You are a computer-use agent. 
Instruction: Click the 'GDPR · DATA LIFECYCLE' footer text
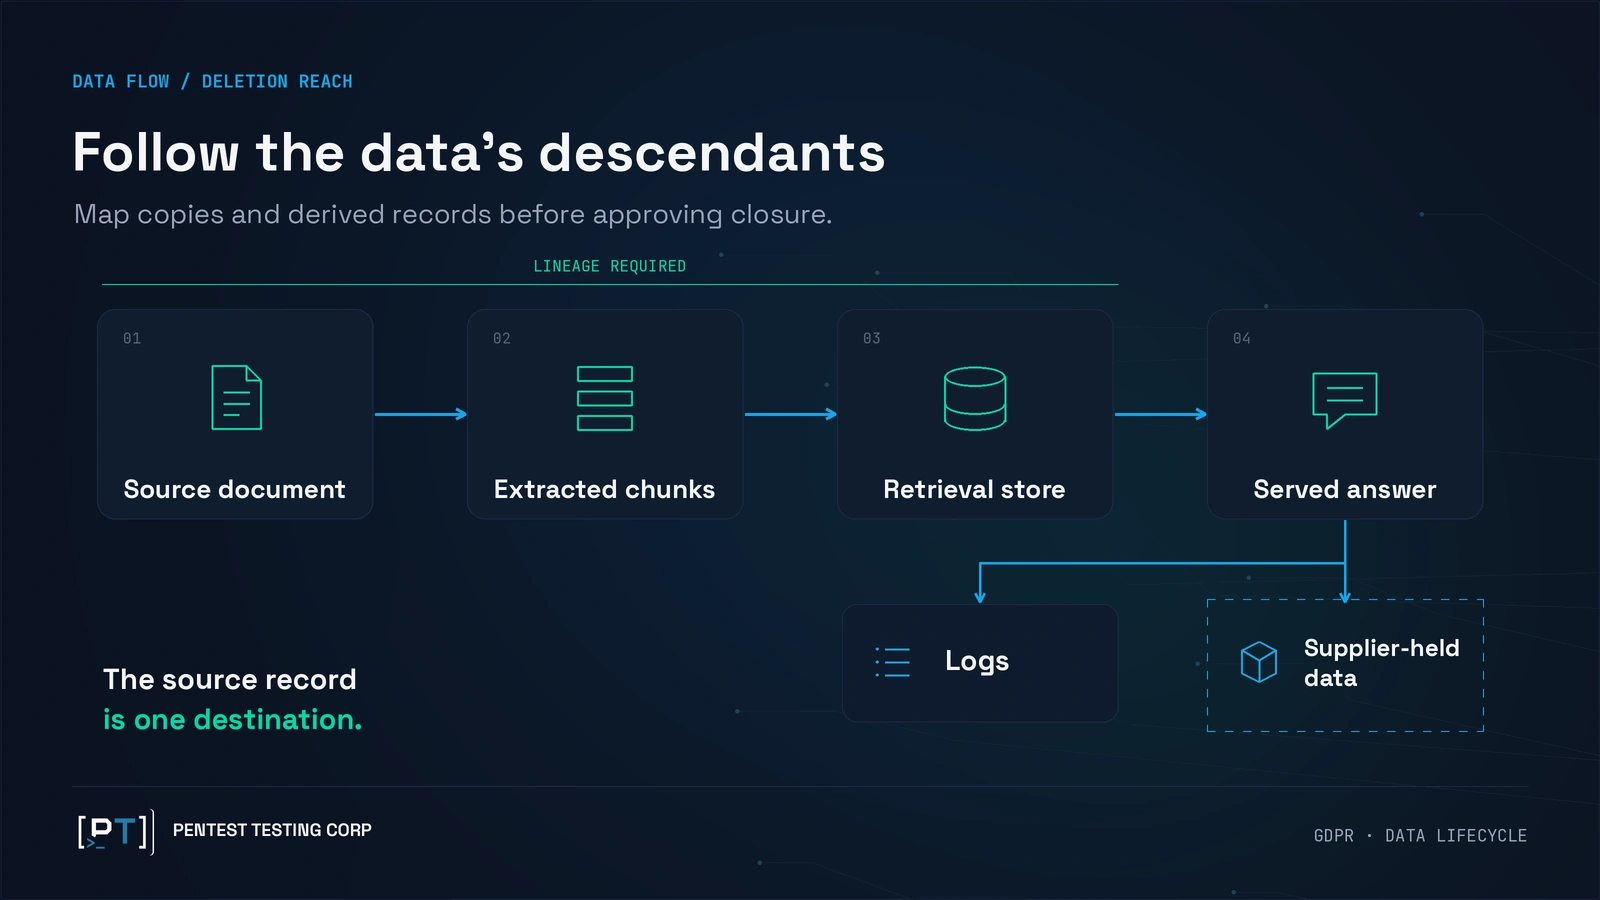(x=1420, y=836)
